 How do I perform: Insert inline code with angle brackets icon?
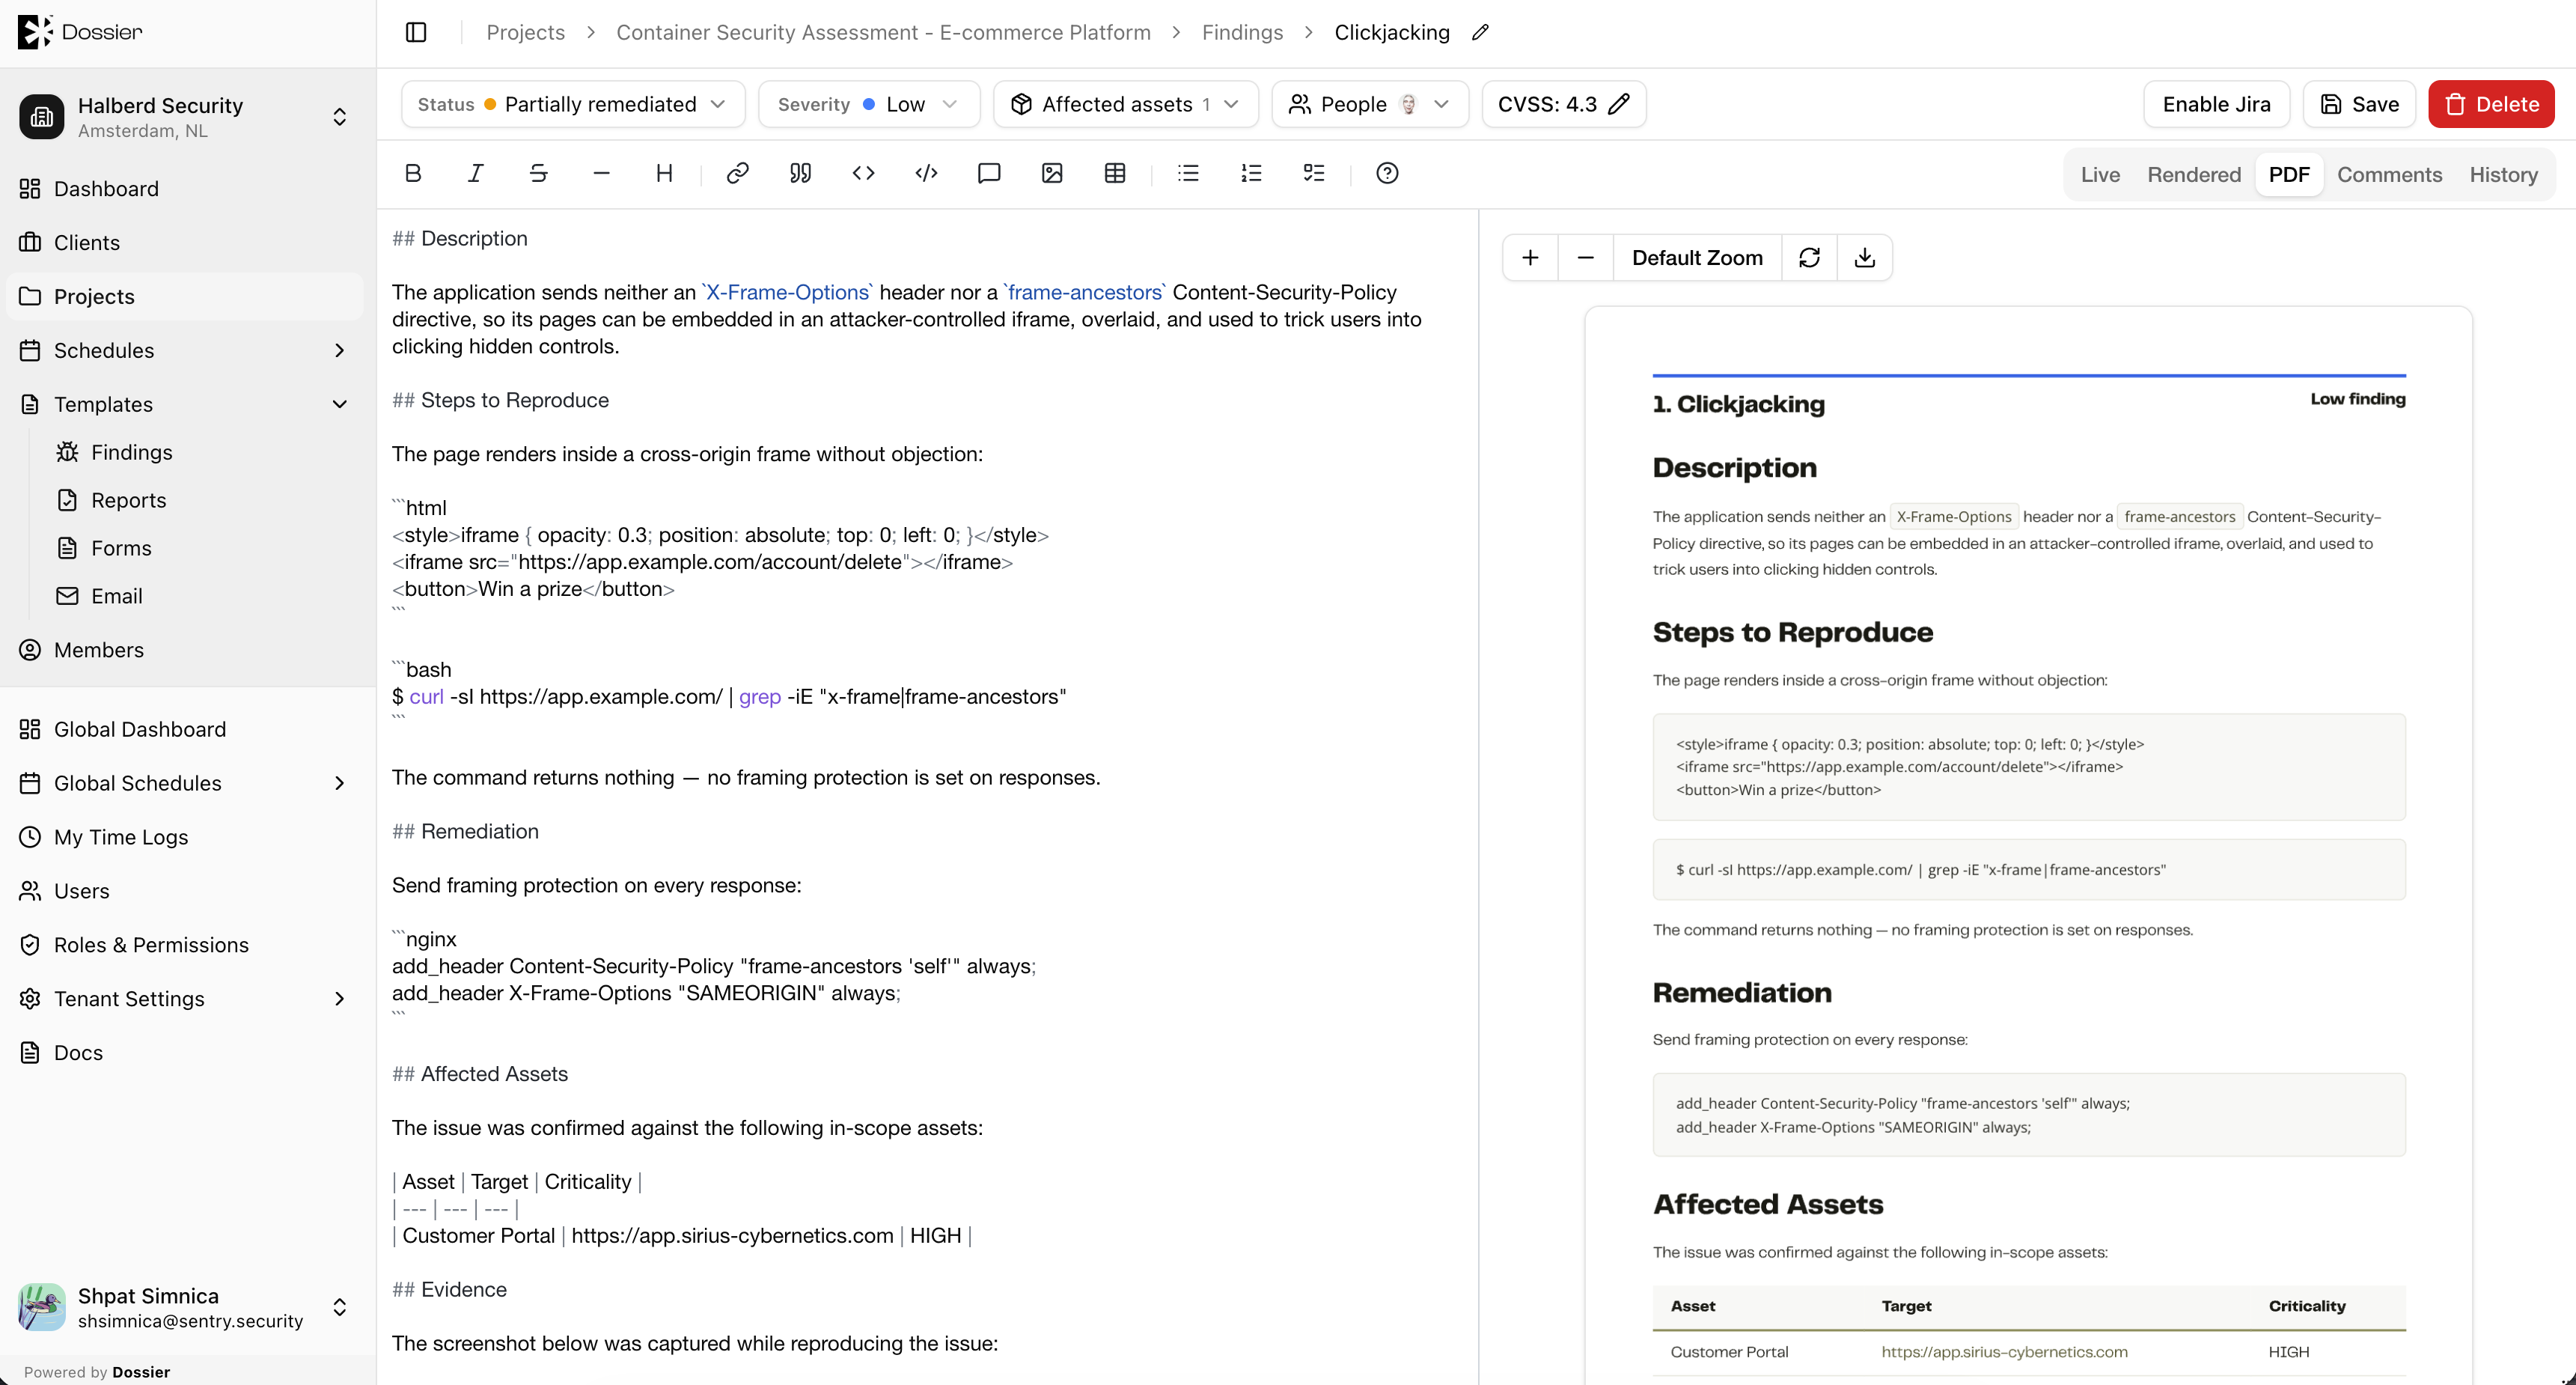click(x=864, y=173)
